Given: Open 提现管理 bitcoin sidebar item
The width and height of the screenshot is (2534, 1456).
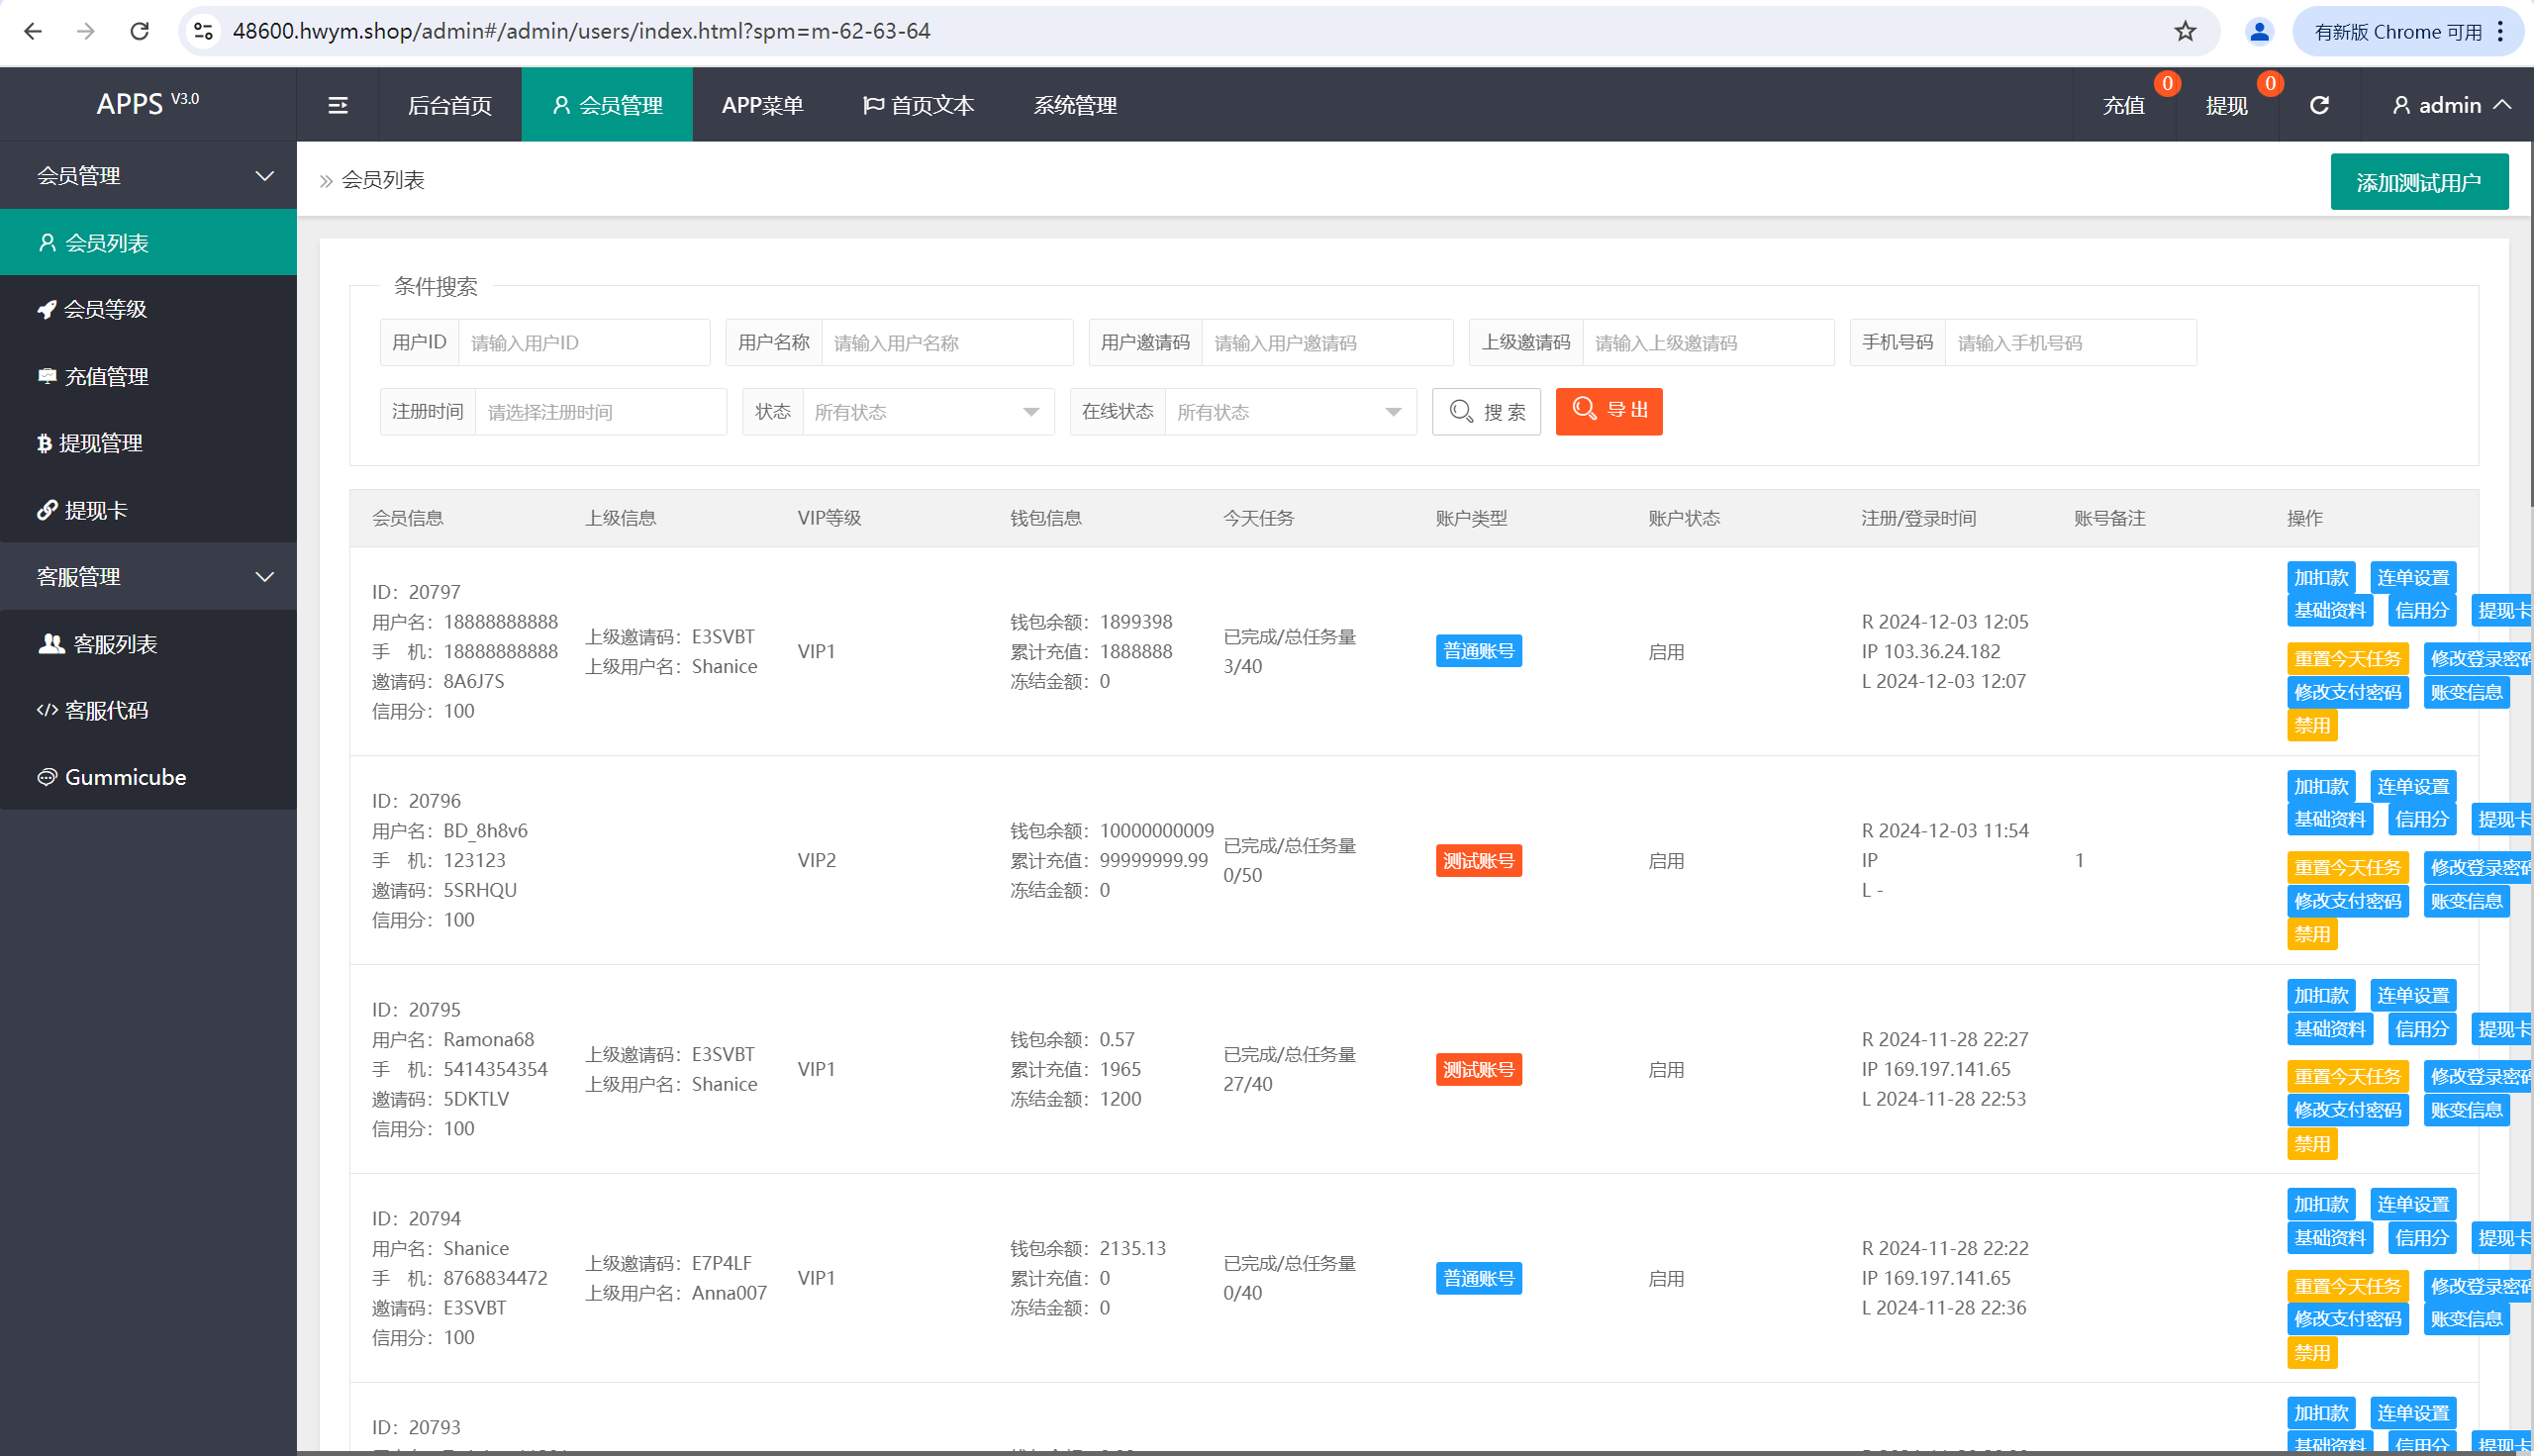Looking at the screenshot, I should (100, 443).
